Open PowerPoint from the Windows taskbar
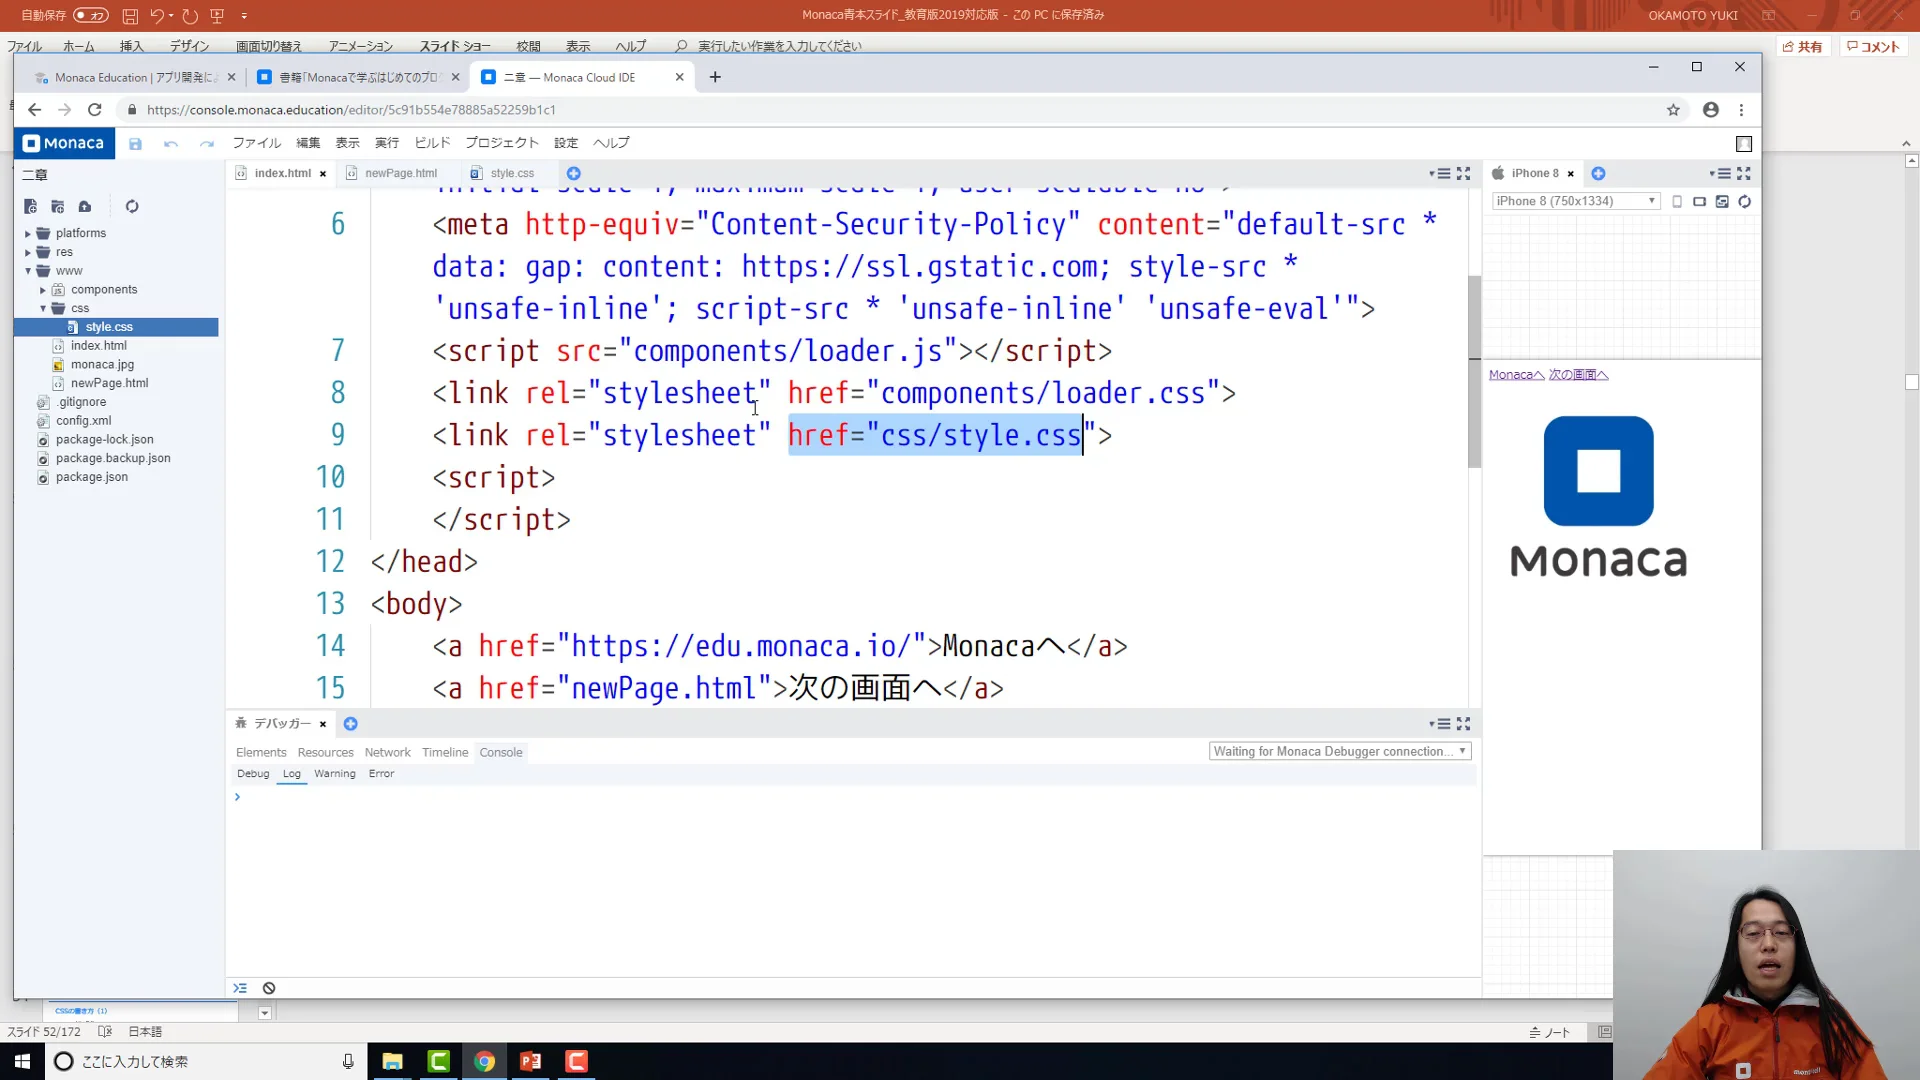The width and height of the screenshot is (1920, 1080). click(x=530, y=1061)
